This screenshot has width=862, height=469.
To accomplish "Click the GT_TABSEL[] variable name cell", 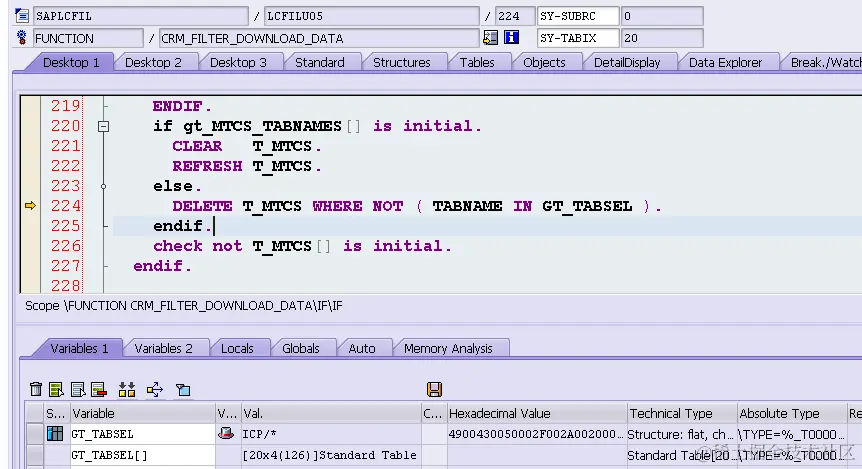I will [142, 455].
